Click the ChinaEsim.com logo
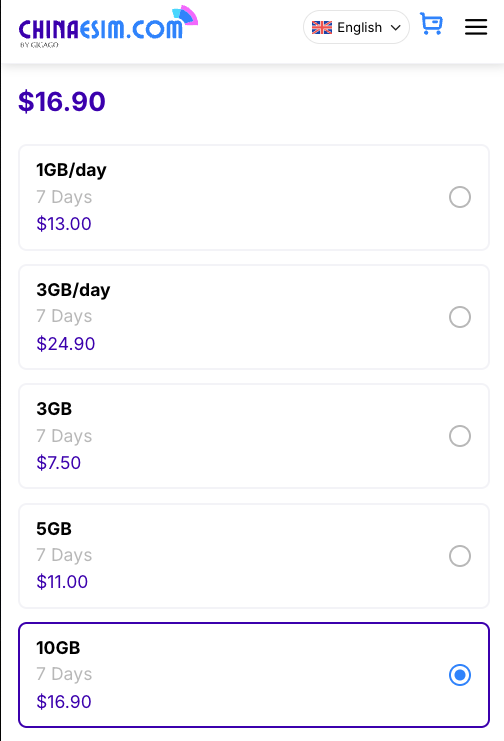The image size is (504, 741). (108, 26)
